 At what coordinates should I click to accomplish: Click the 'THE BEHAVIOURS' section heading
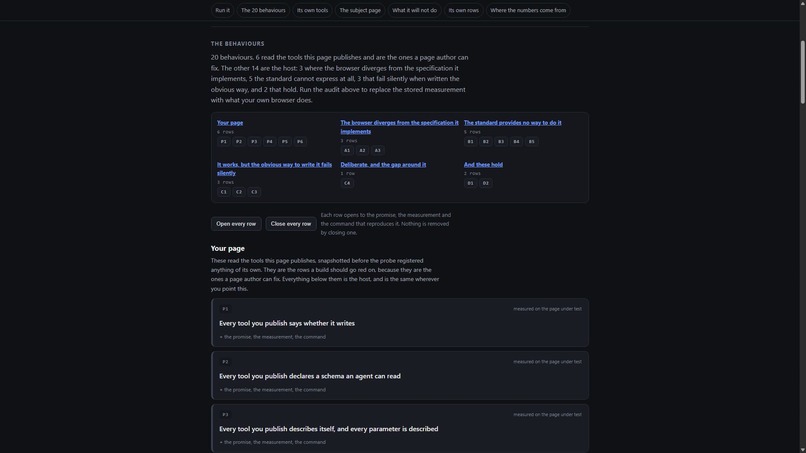[237, 44]
